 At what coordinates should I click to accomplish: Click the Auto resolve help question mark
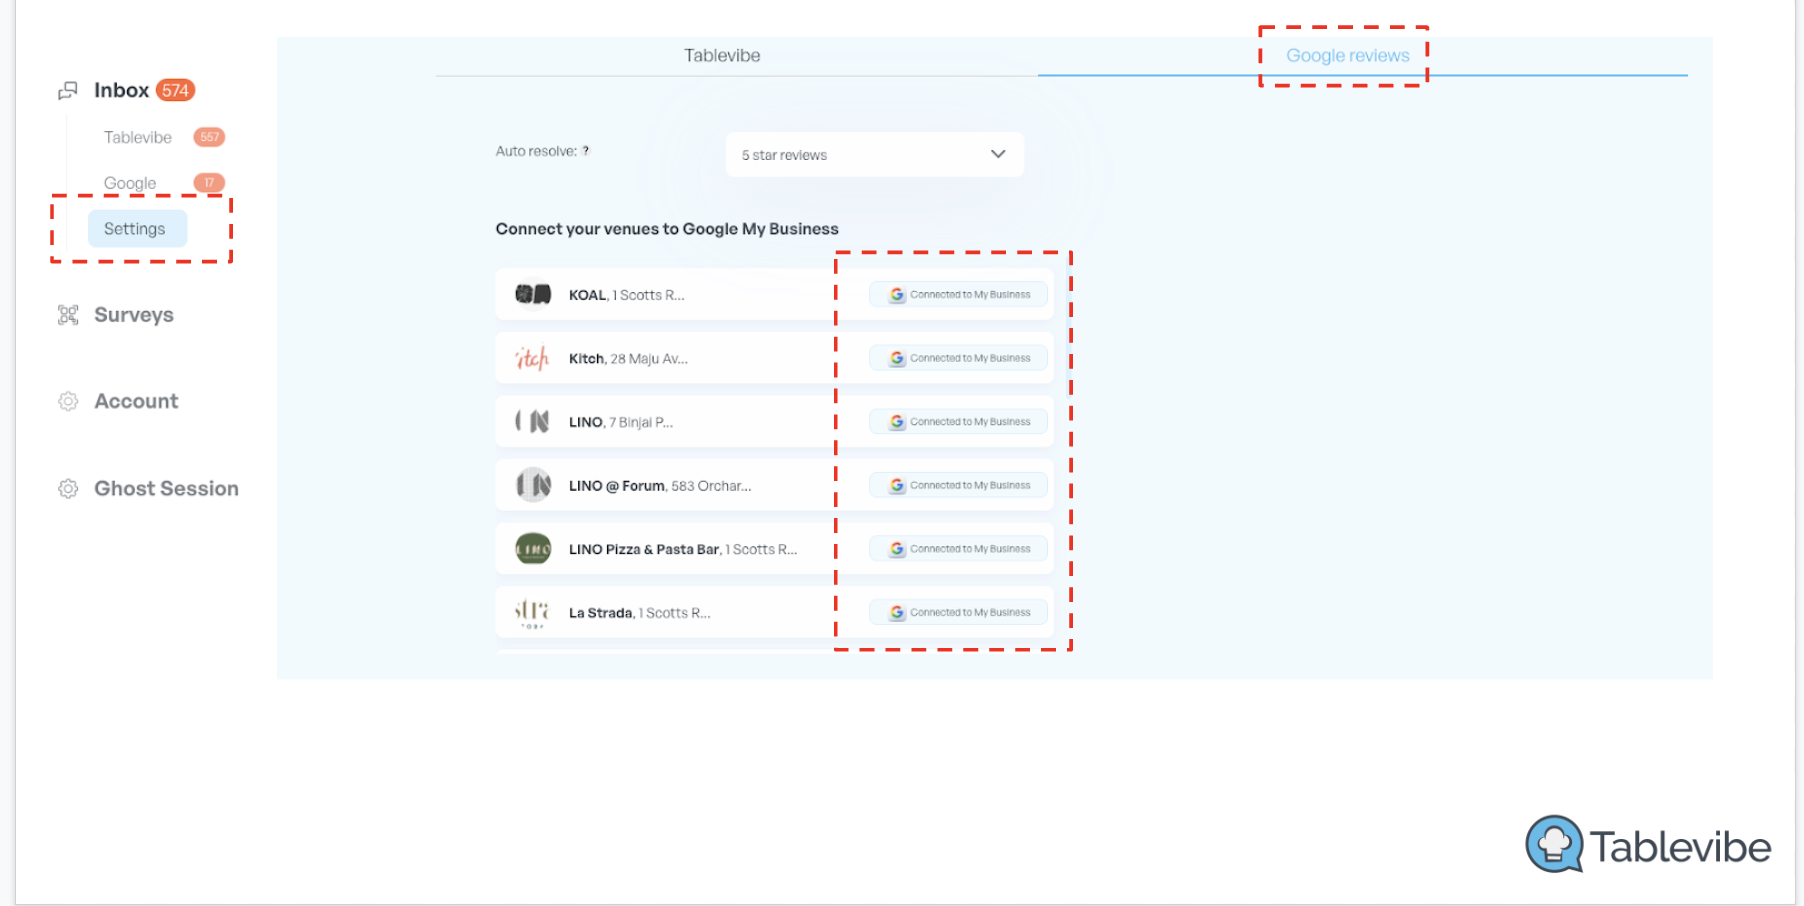point(586,151)
